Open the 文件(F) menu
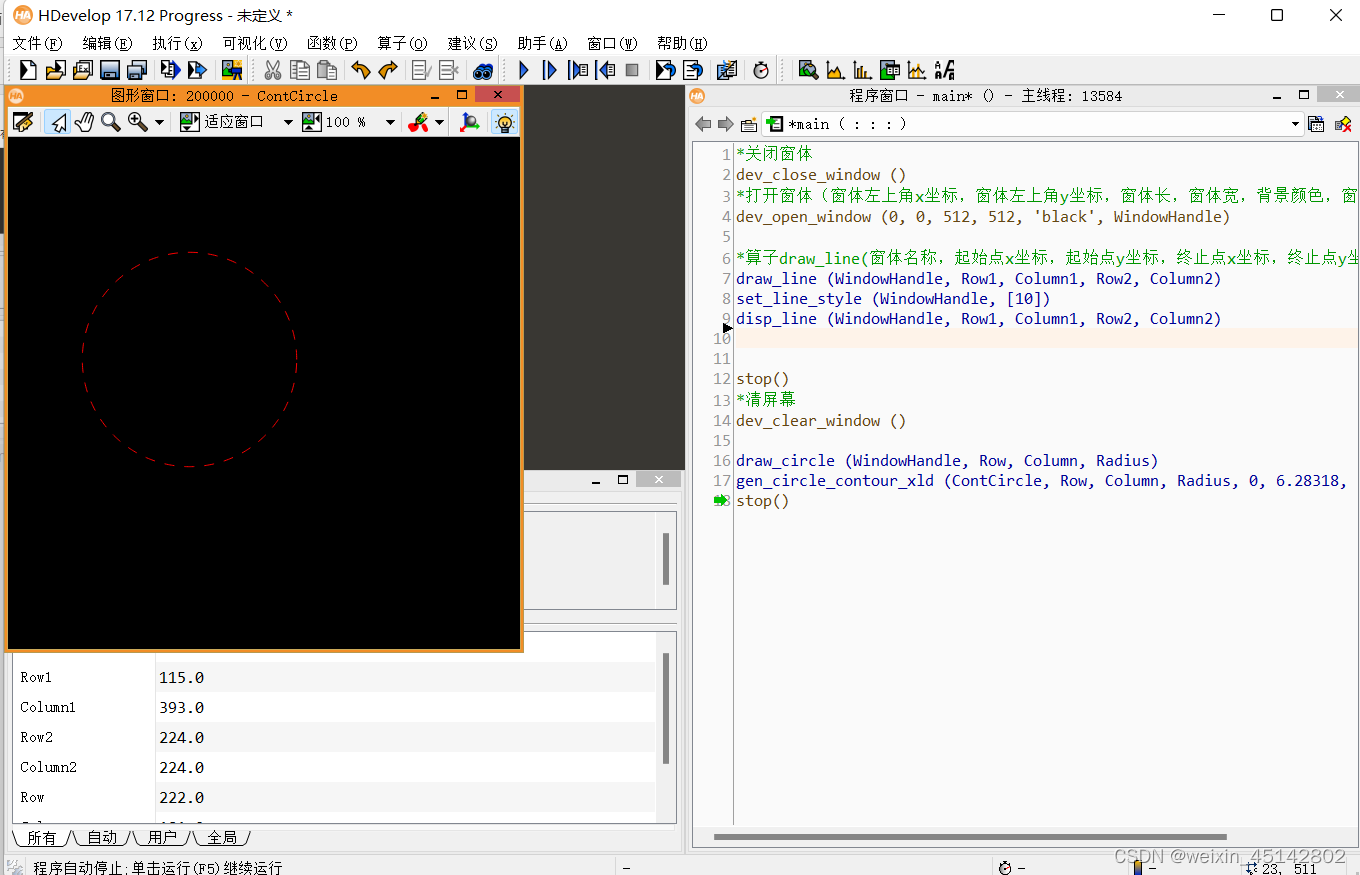Image resolution: width=1360 pixels, height=875 pixels. (x=37, y=43)
